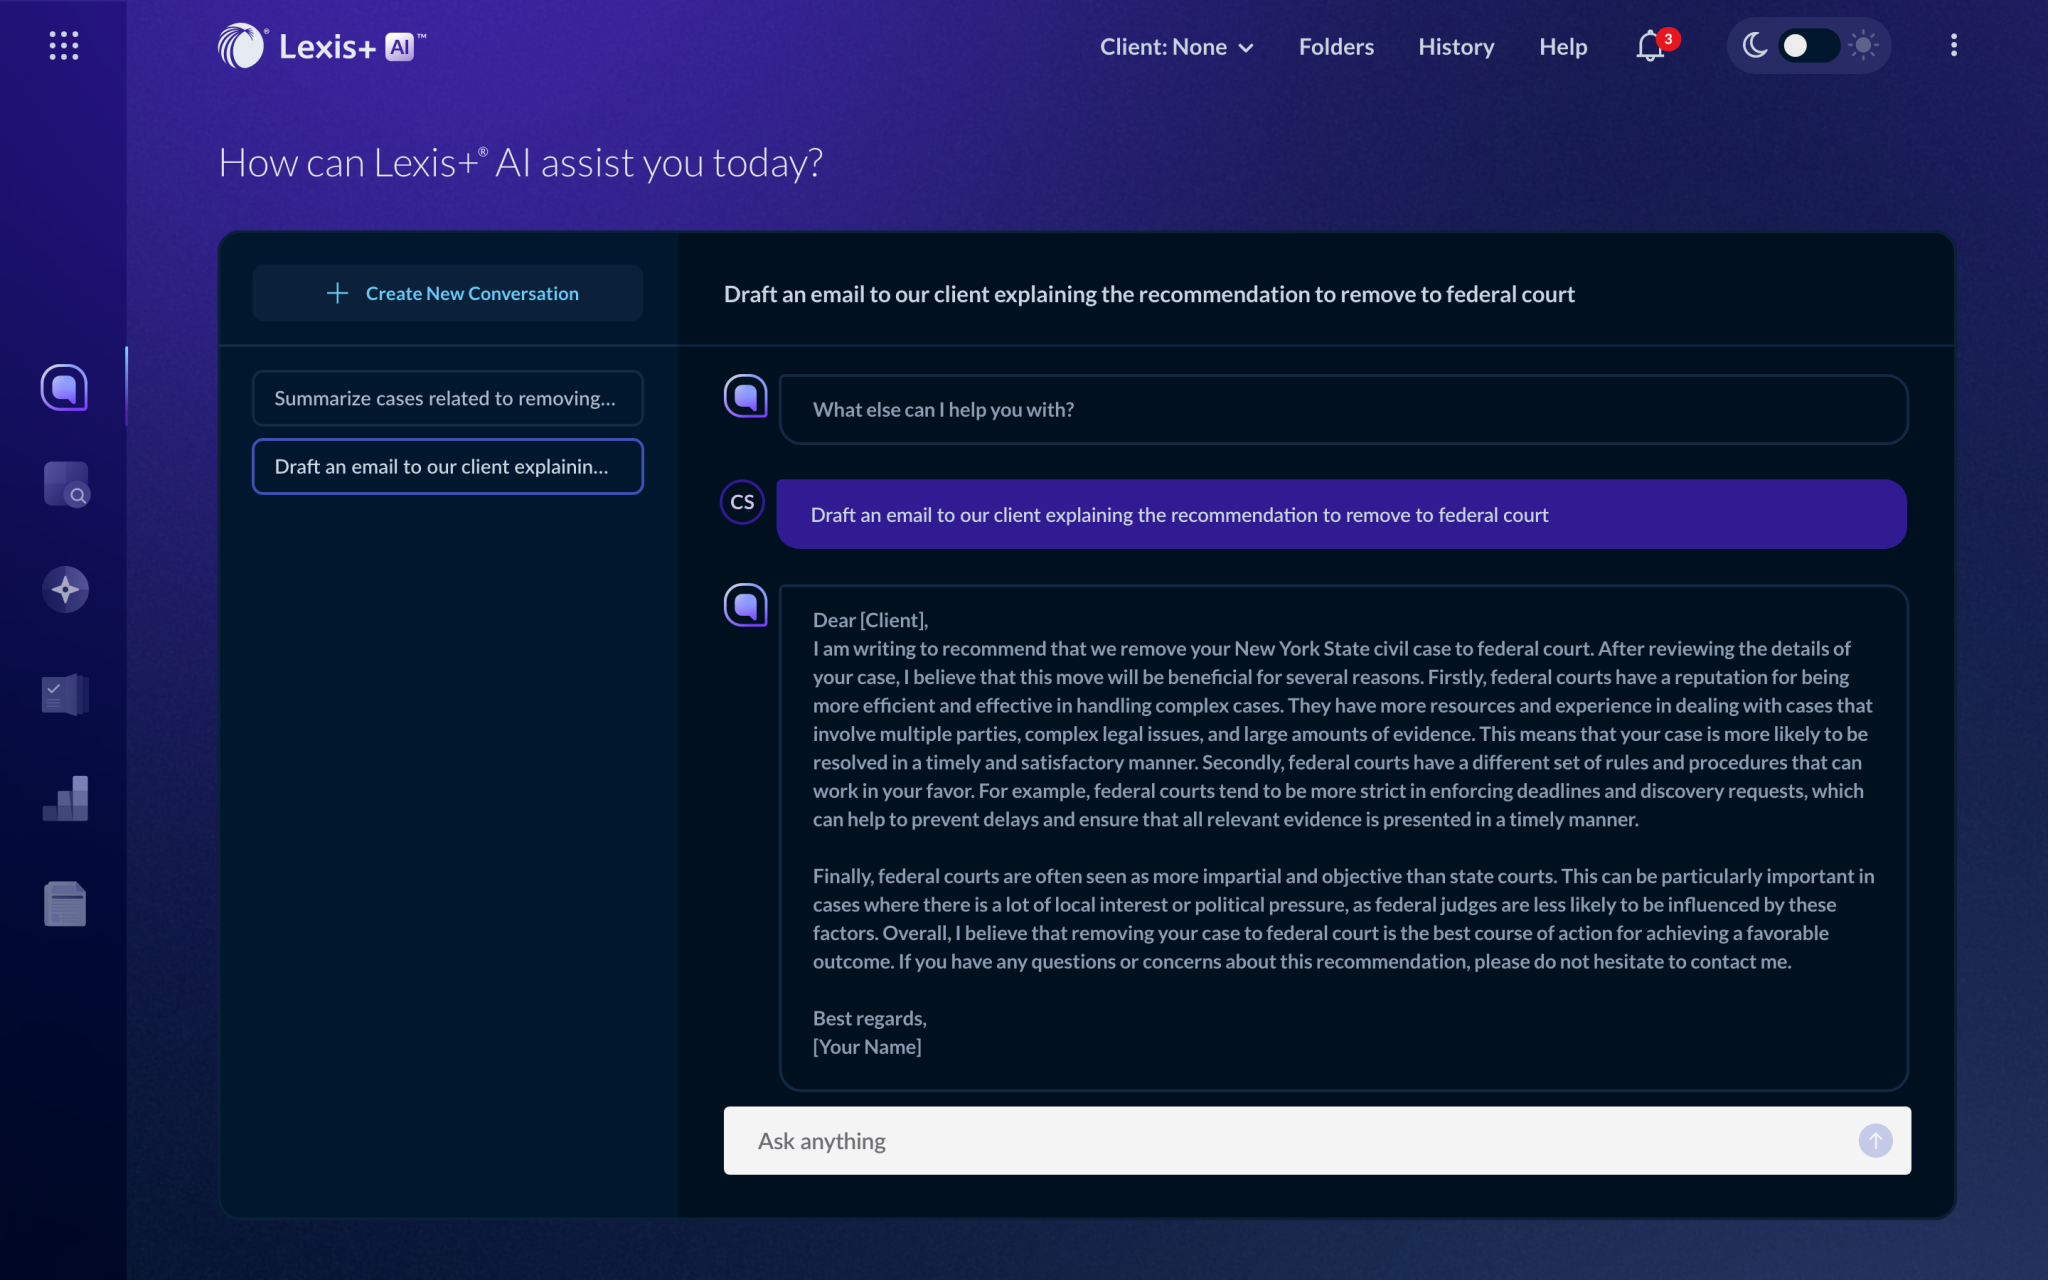The height and width of the screenshot is (1280, 2048).
Task: Open the app grid launcher
Action: [x=64, y=45]
